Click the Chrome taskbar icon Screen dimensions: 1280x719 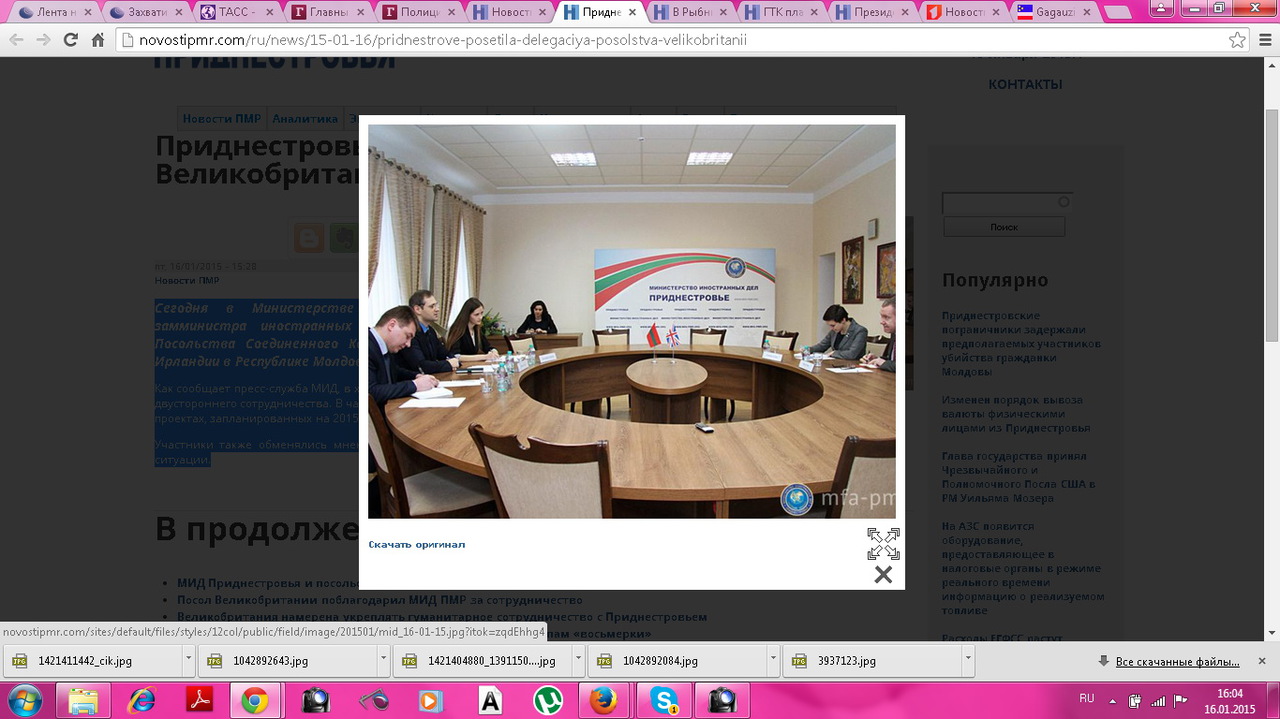[255, 700]
